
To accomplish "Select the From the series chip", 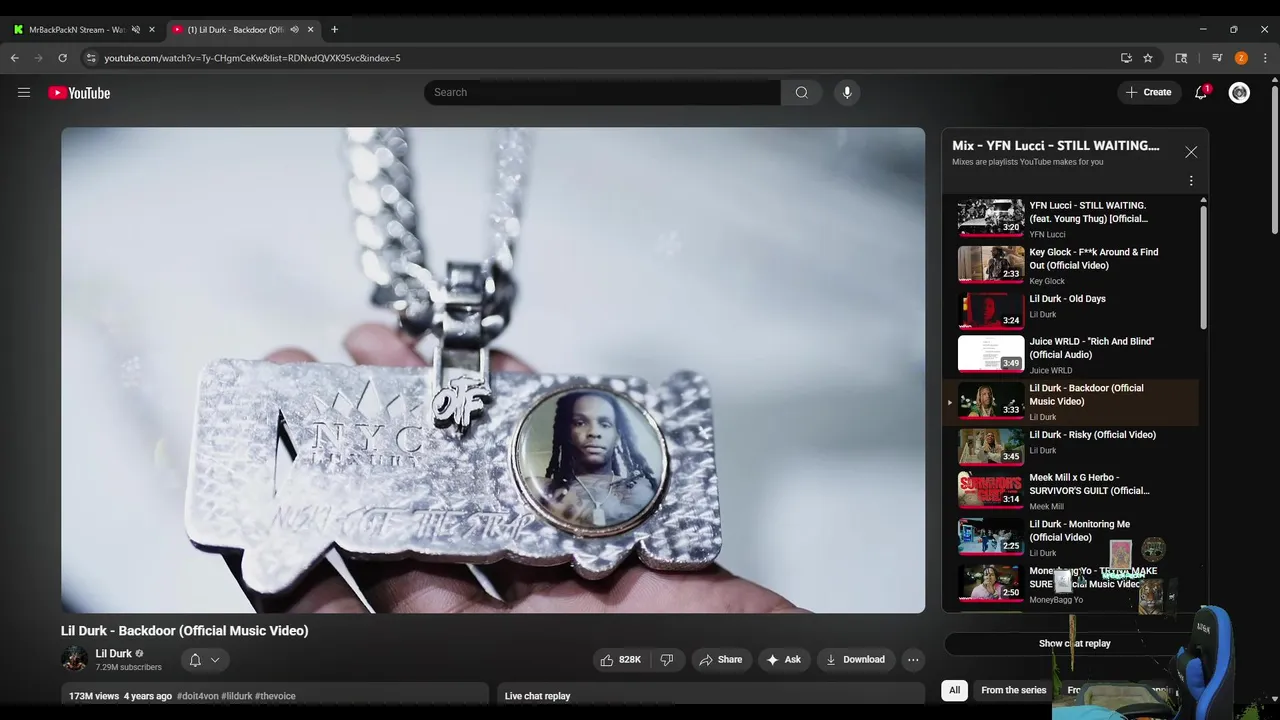I will 1013,690.
